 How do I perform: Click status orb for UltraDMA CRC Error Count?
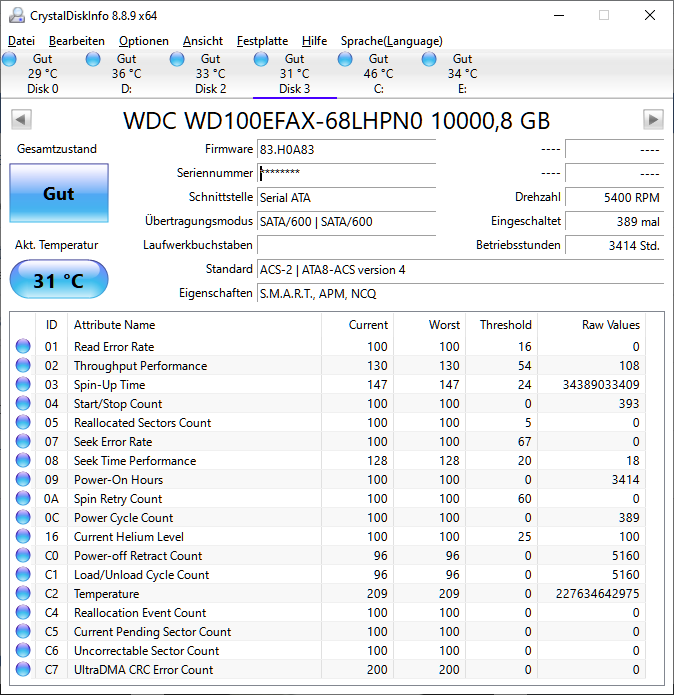tap(23, 669)
